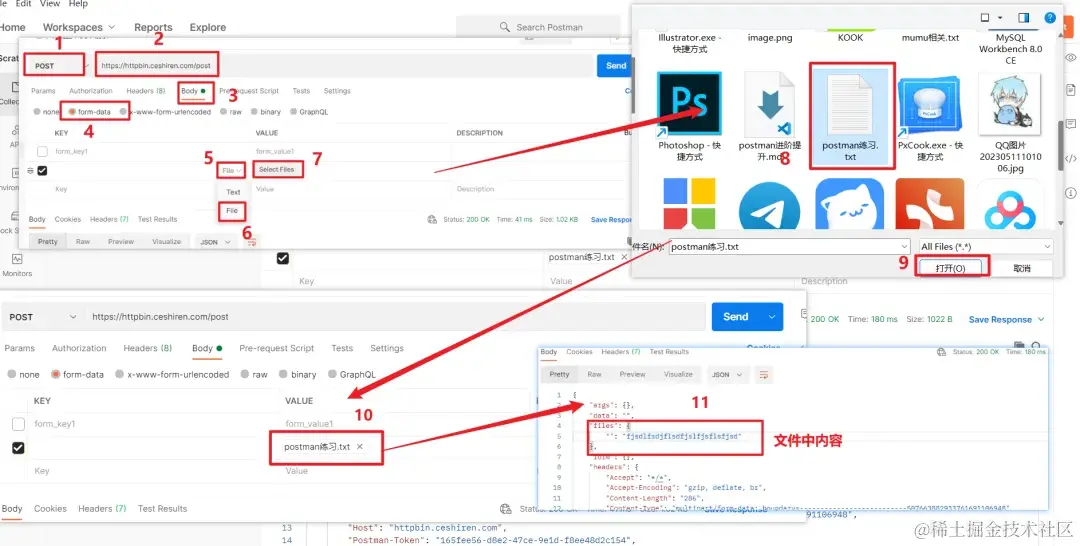Select the PxCook.exe shortcut icon

[x=930, y=105]
